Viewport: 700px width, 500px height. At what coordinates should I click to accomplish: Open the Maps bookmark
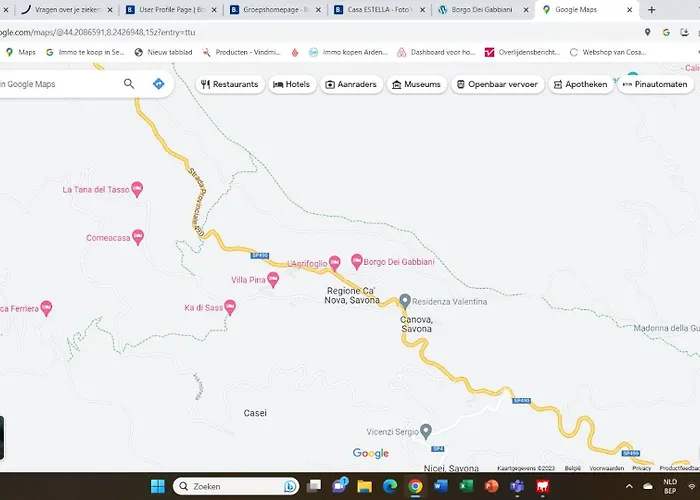pyautogui.click(x=21, y=52)
